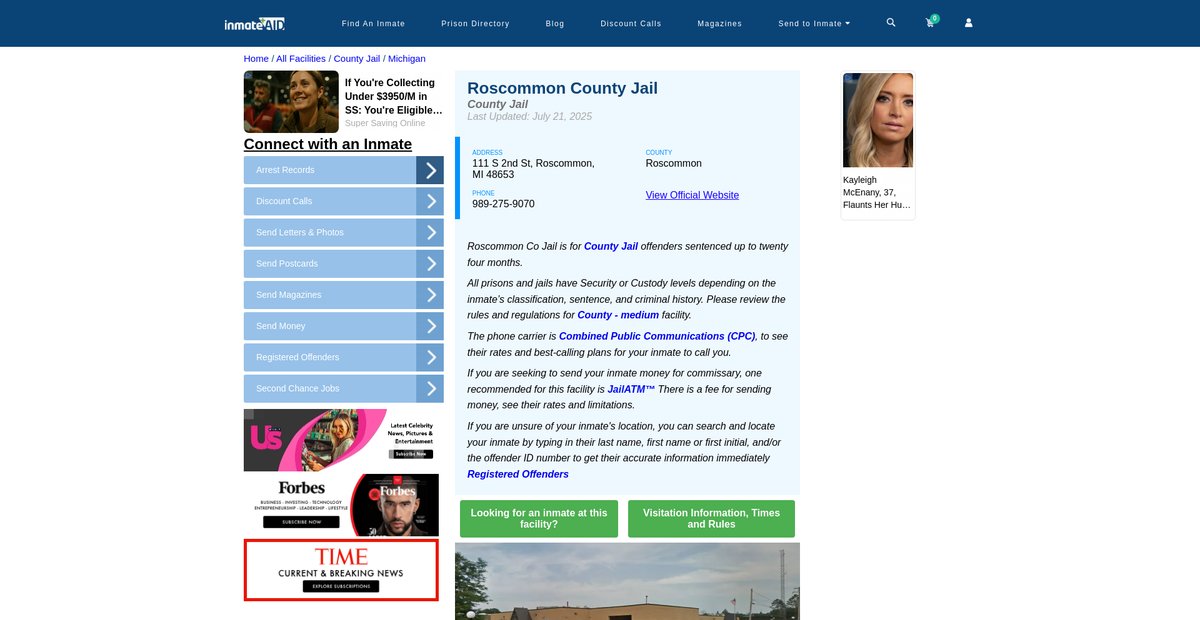The width and height of the screenshot is (1200, 620).
Task: Open Discount Calls in top navigation
Action: [631, 23]
